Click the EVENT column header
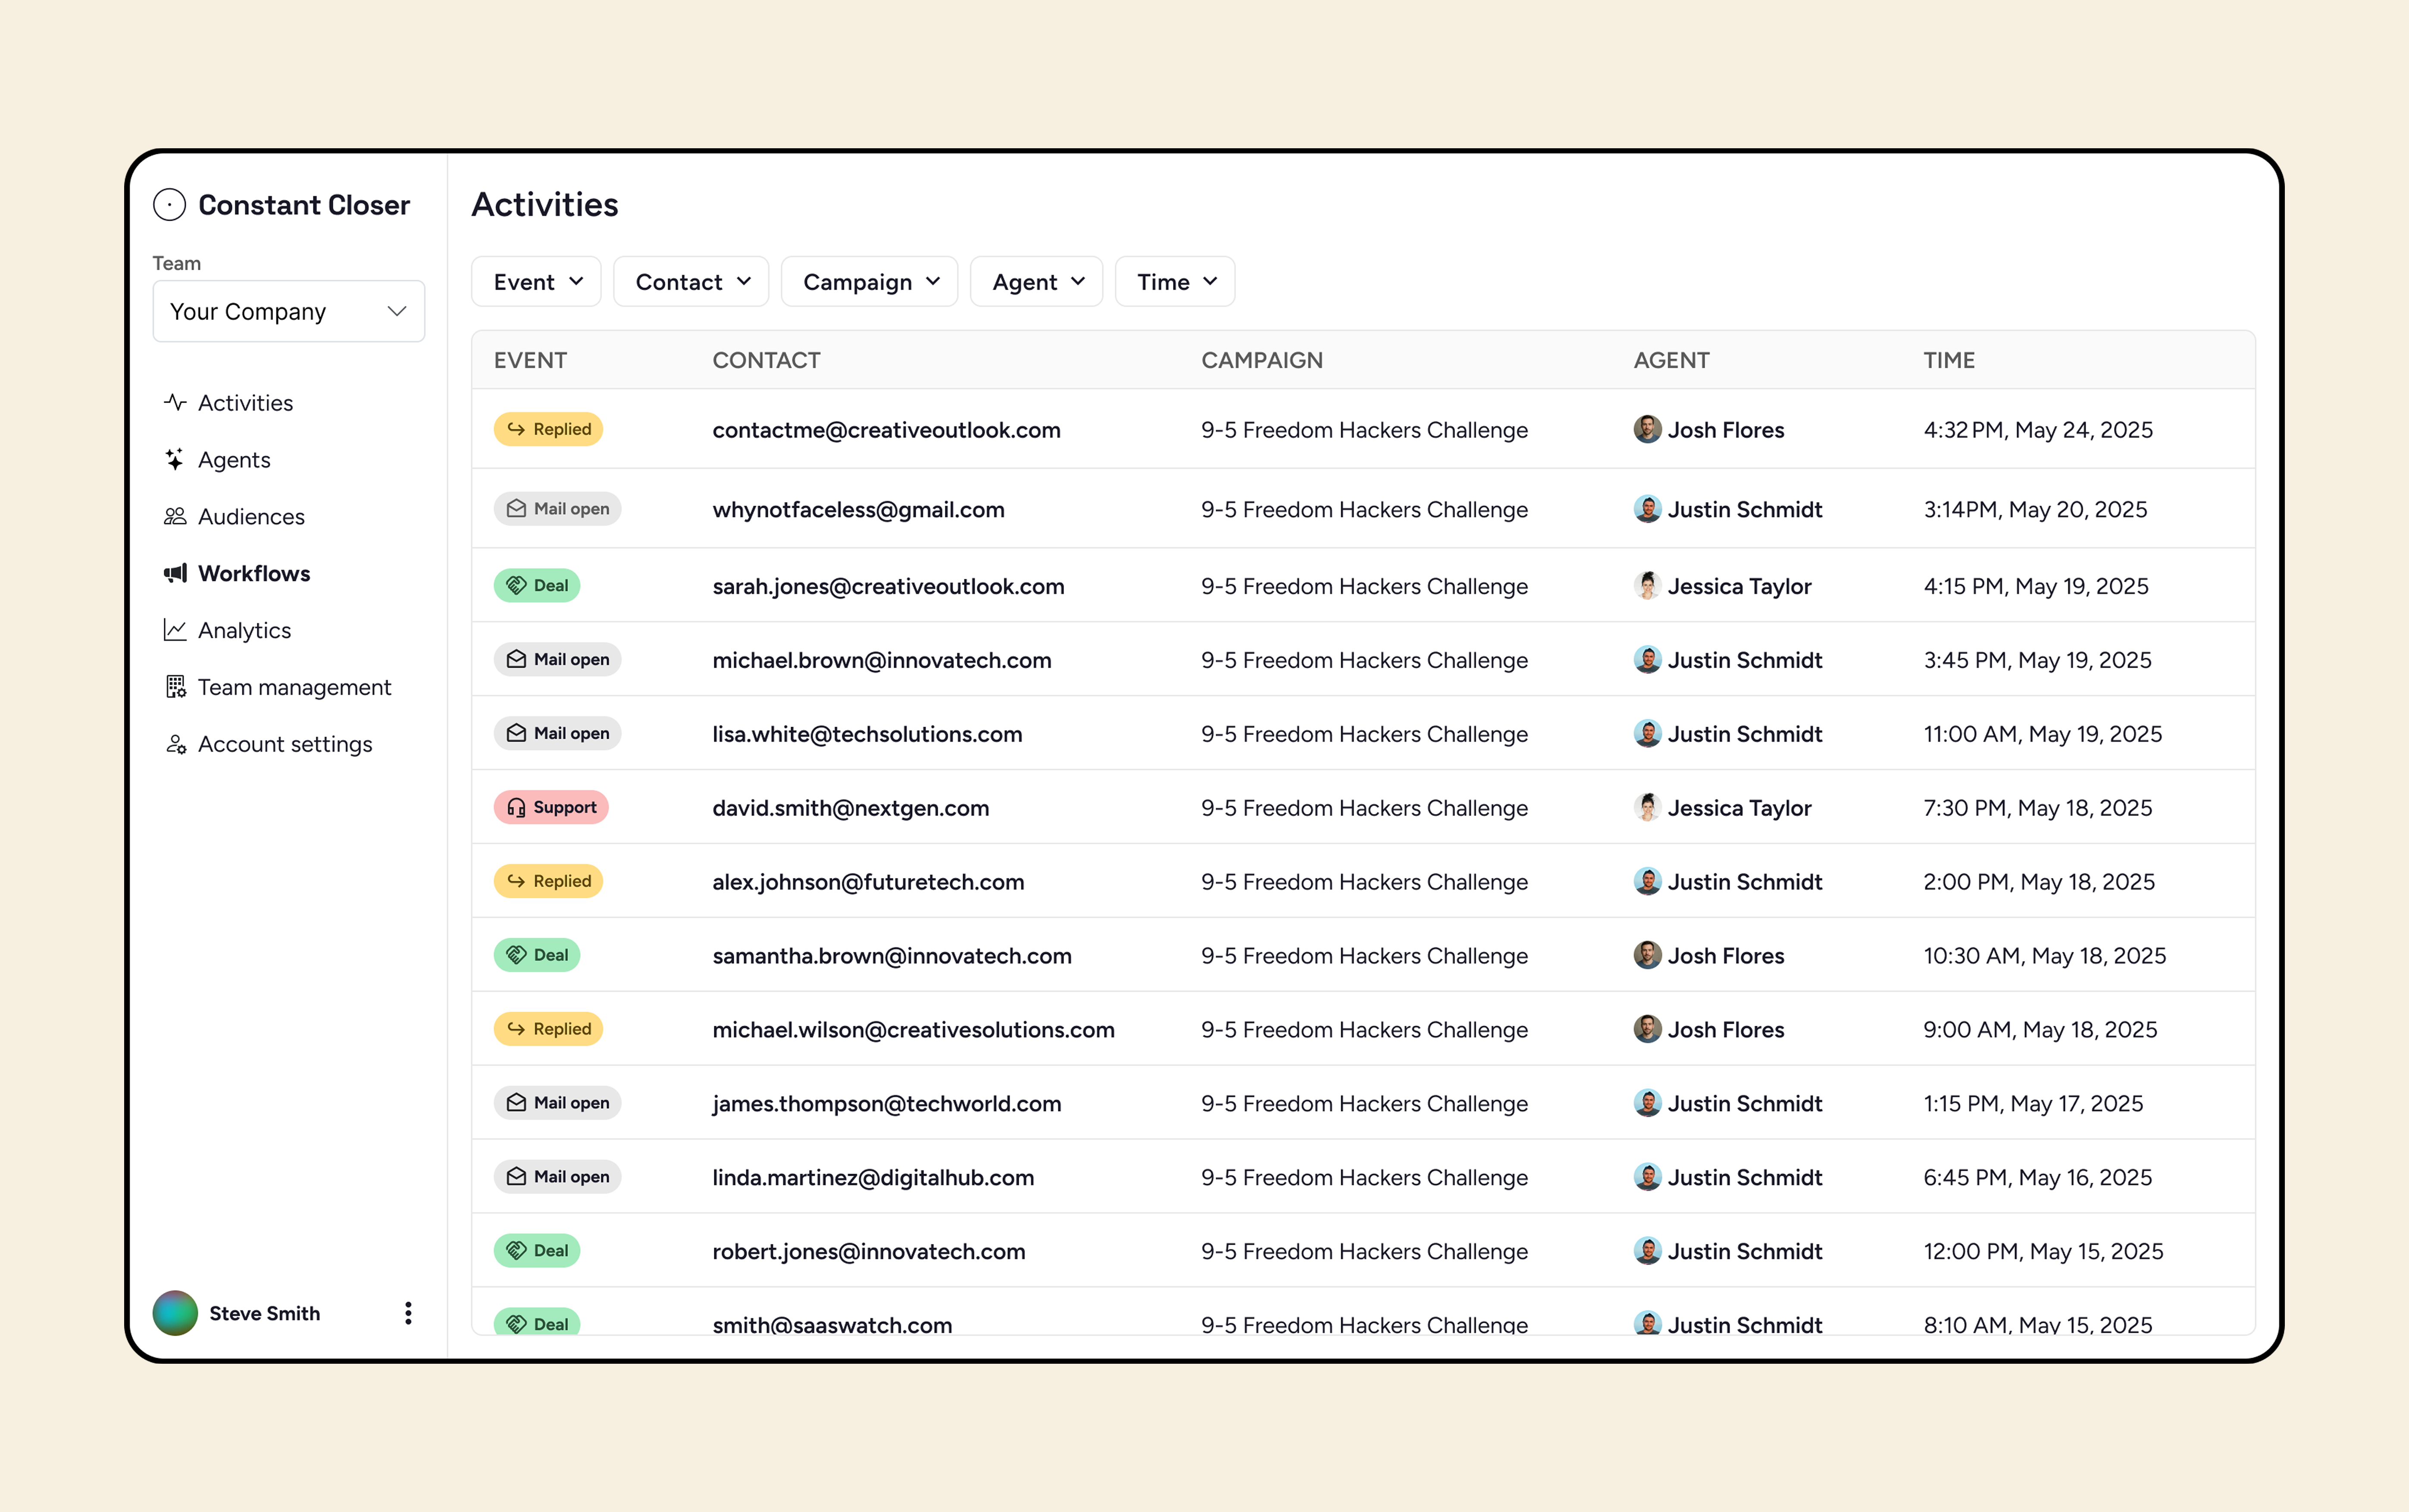This screenshot has height=1512, width=2409. click(x=530, y=361)
